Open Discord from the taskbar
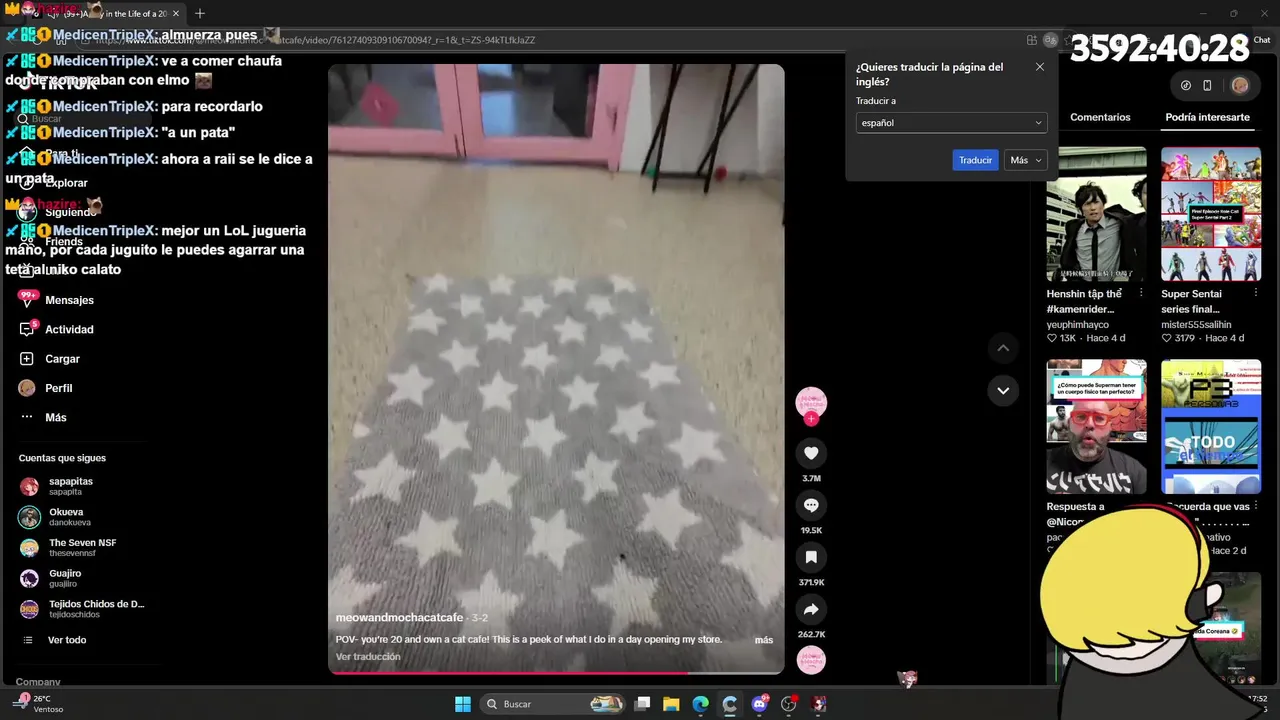Image resolution: width=1280 pixels, height=720 pixels. [x=759, y=704]
